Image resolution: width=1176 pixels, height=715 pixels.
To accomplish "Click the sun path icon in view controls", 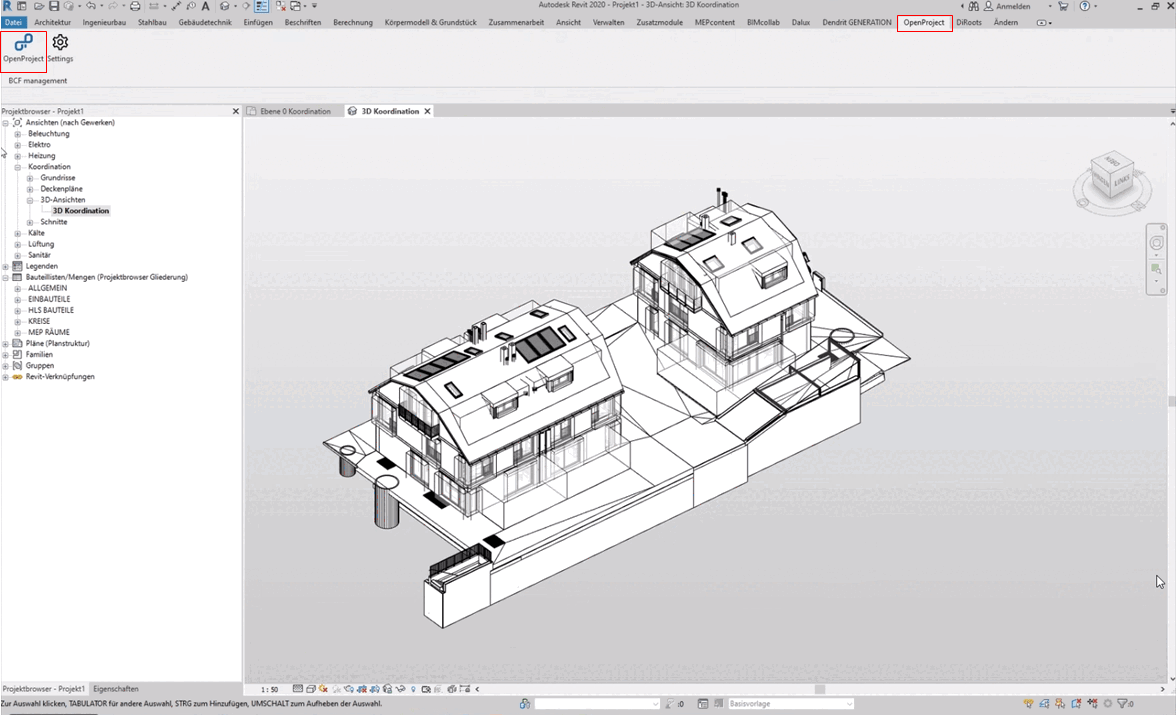I will [323, 689].
